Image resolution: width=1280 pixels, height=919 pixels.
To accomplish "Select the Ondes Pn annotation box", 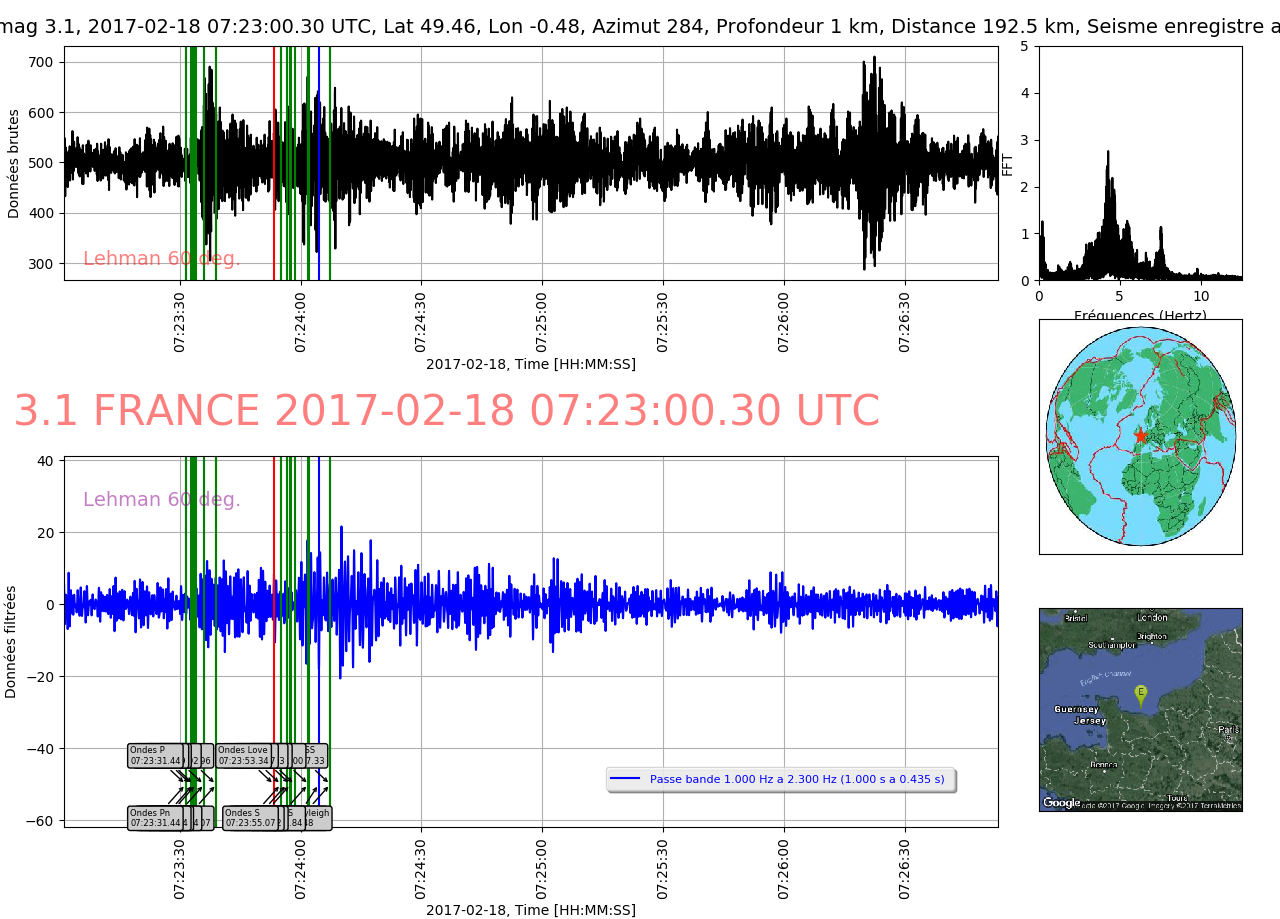I will (155, 817).
